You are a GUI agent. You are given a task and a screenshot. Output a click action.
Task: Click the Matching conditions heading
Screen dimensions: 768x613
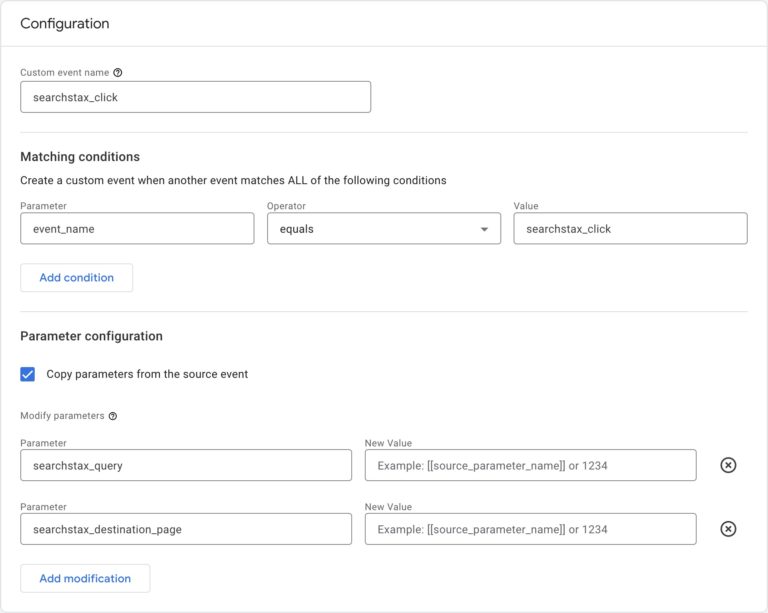pos(80,157)
